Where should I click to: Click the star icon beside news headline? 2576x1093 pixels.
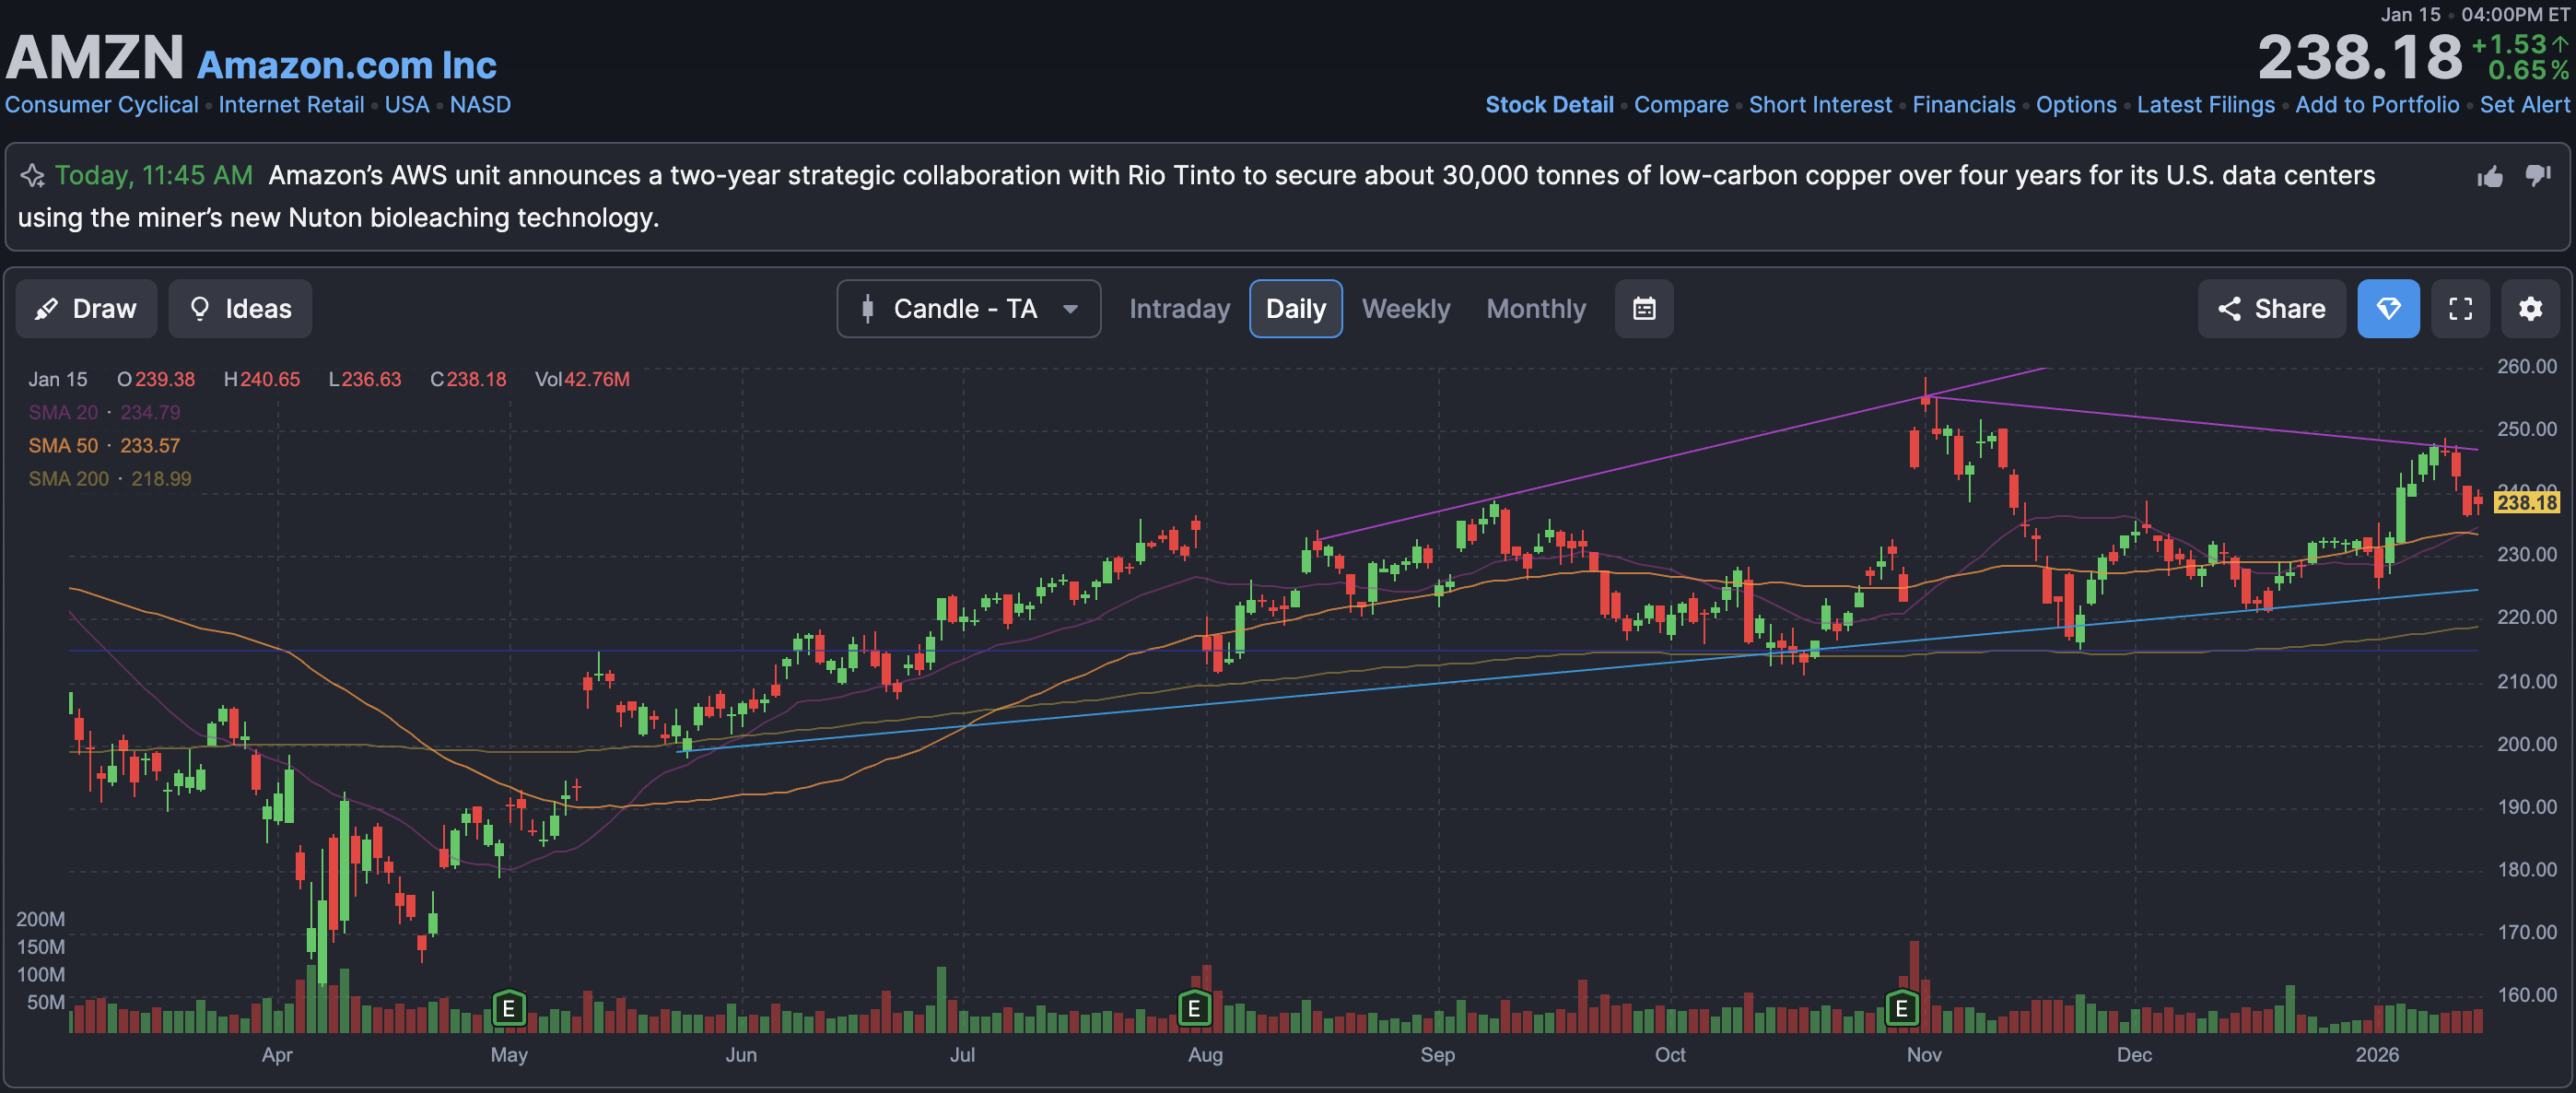tap(32, 176)
